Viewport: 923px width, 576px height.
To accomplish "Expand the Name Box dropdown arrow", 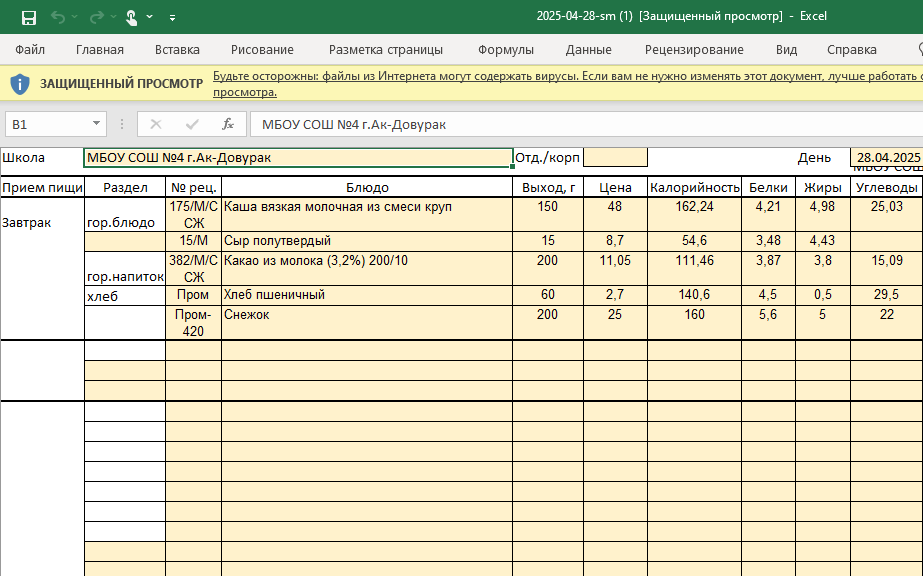I will [97, 124].
